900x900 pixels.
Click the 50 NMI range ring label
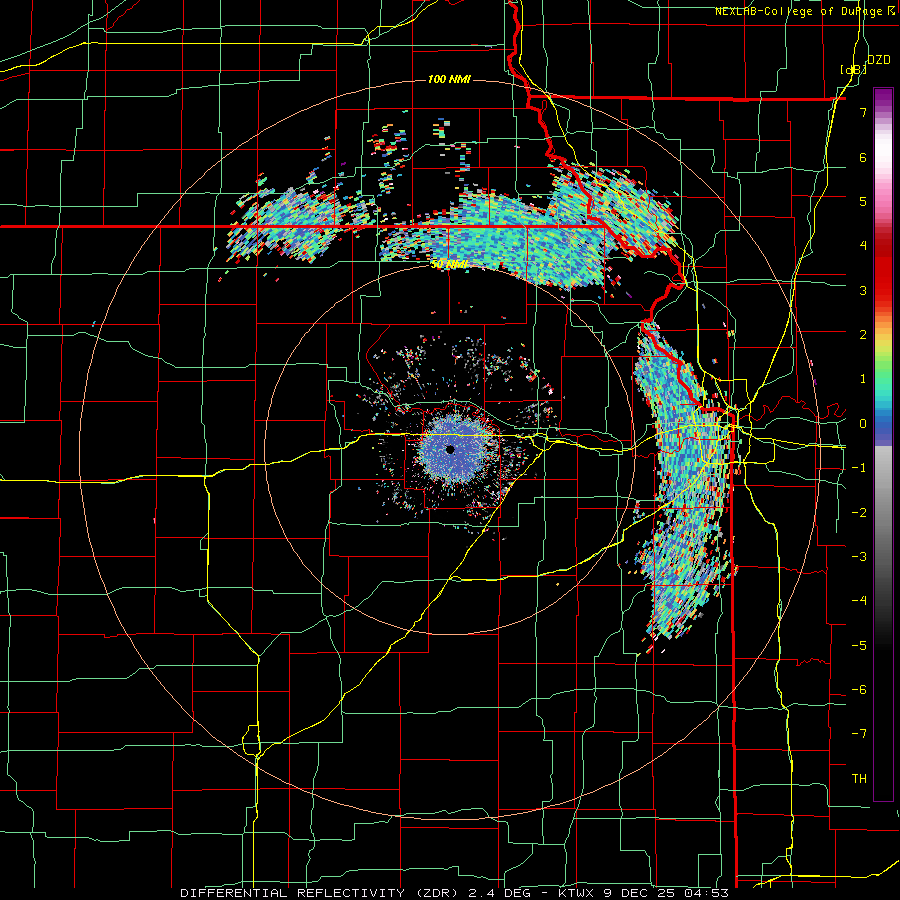pos(449,265)
